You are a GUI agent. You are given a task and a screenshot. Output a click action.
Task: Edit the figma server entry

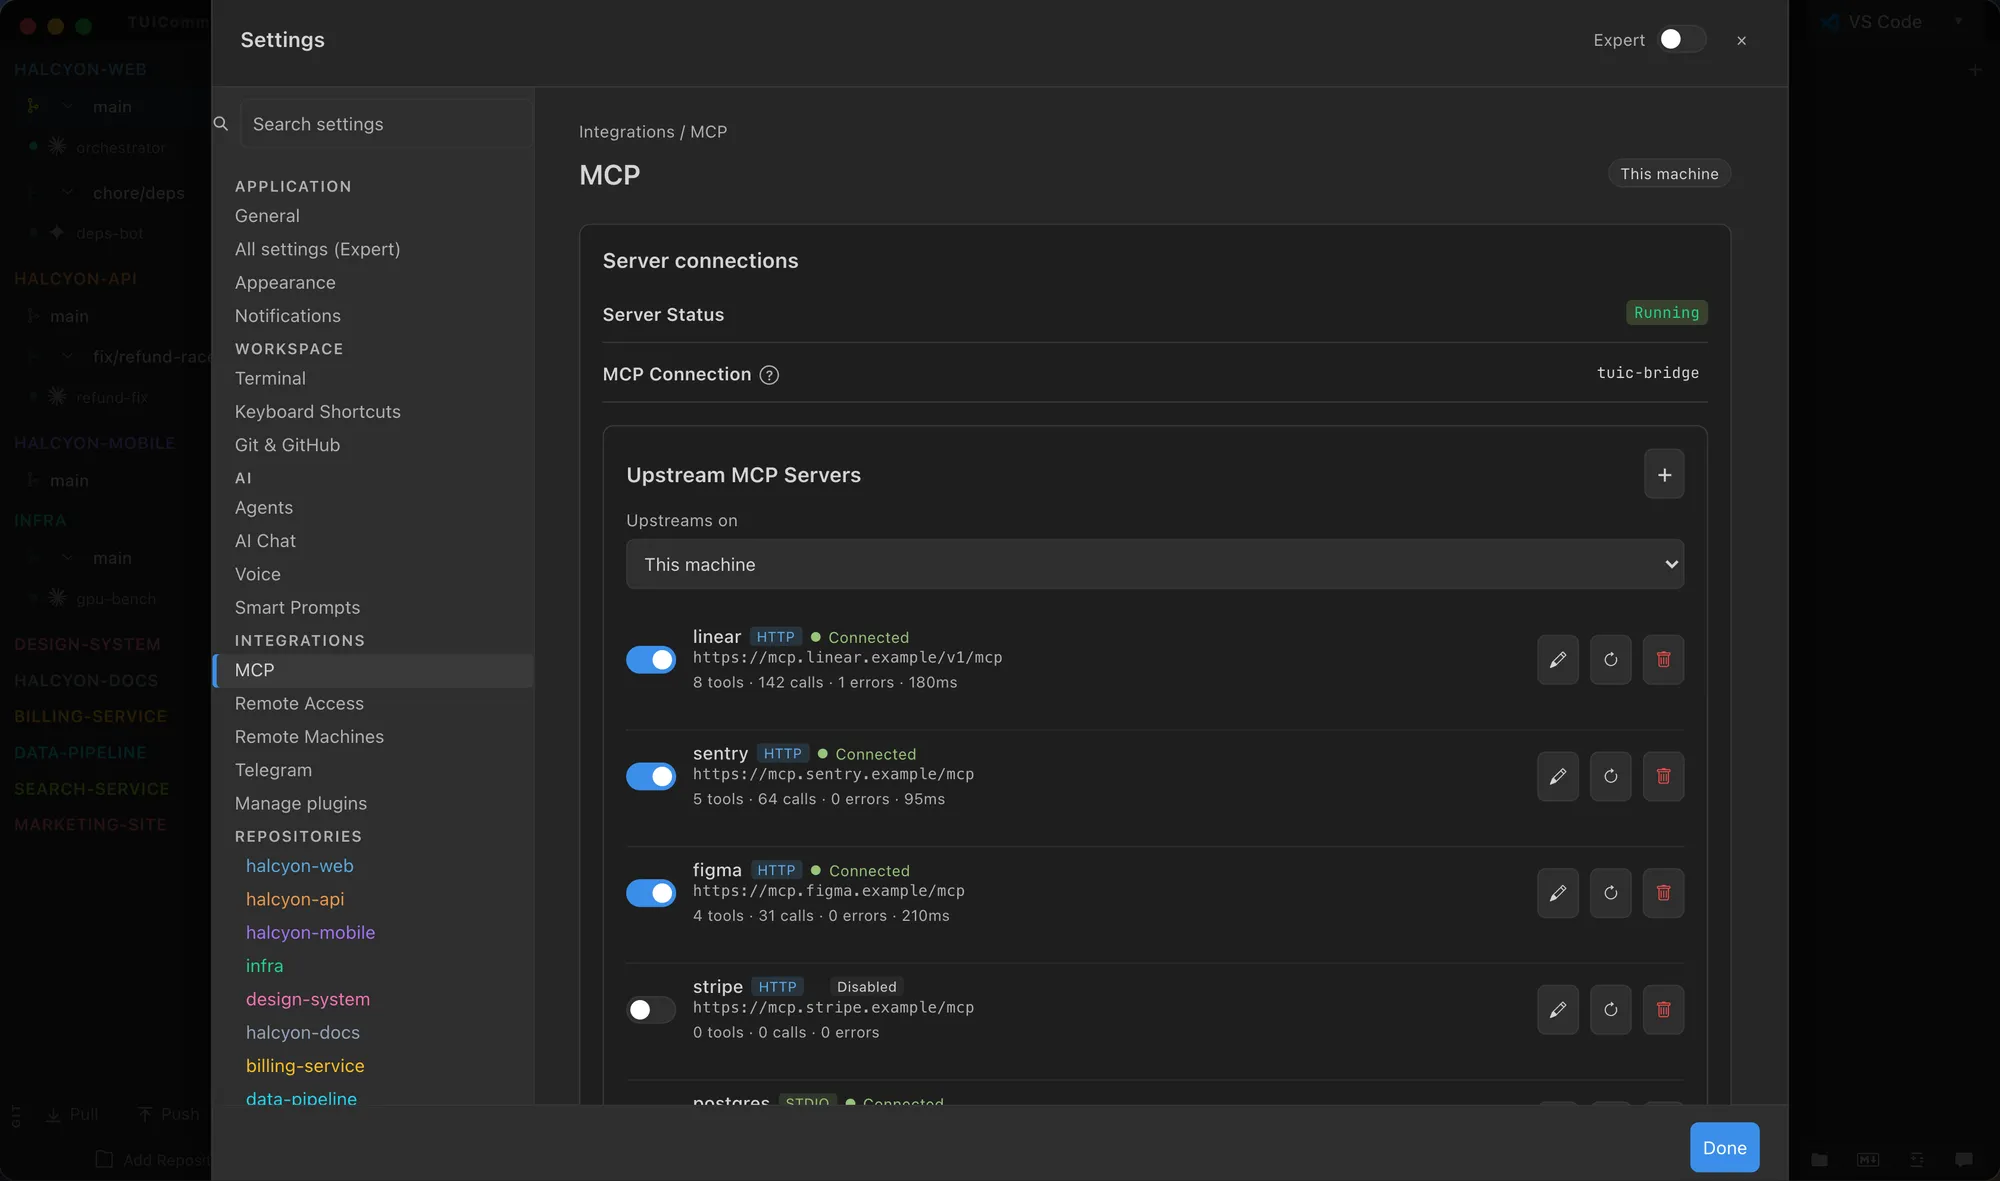[1557, 893]
